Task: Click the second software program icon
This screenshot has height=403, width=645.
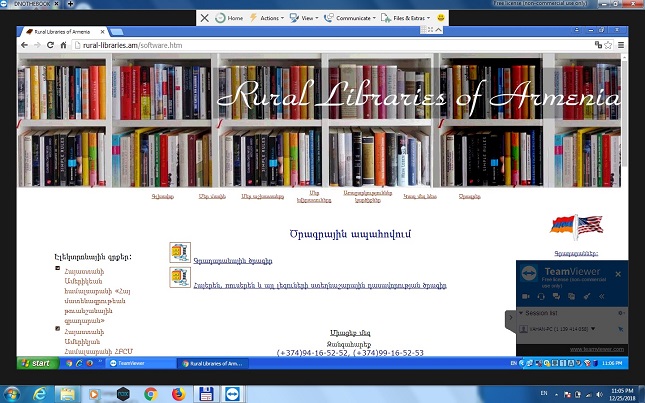Action: point(179,277)
